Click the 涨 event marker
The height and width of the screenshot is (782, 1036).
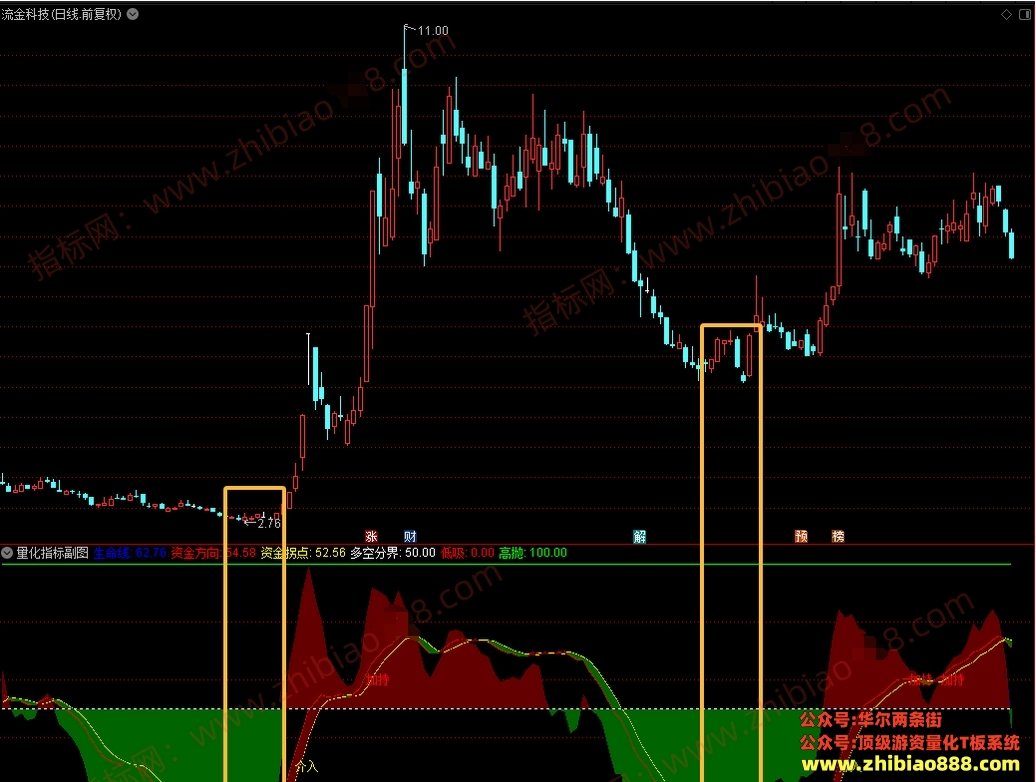pos(371,536)
